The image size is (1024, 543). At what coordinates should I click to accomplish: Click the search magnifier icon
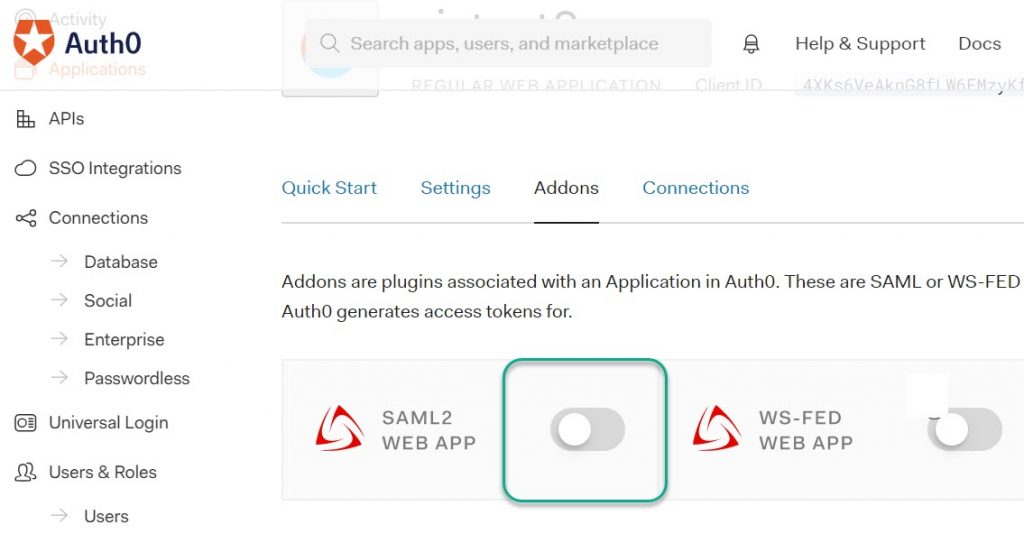329,43
